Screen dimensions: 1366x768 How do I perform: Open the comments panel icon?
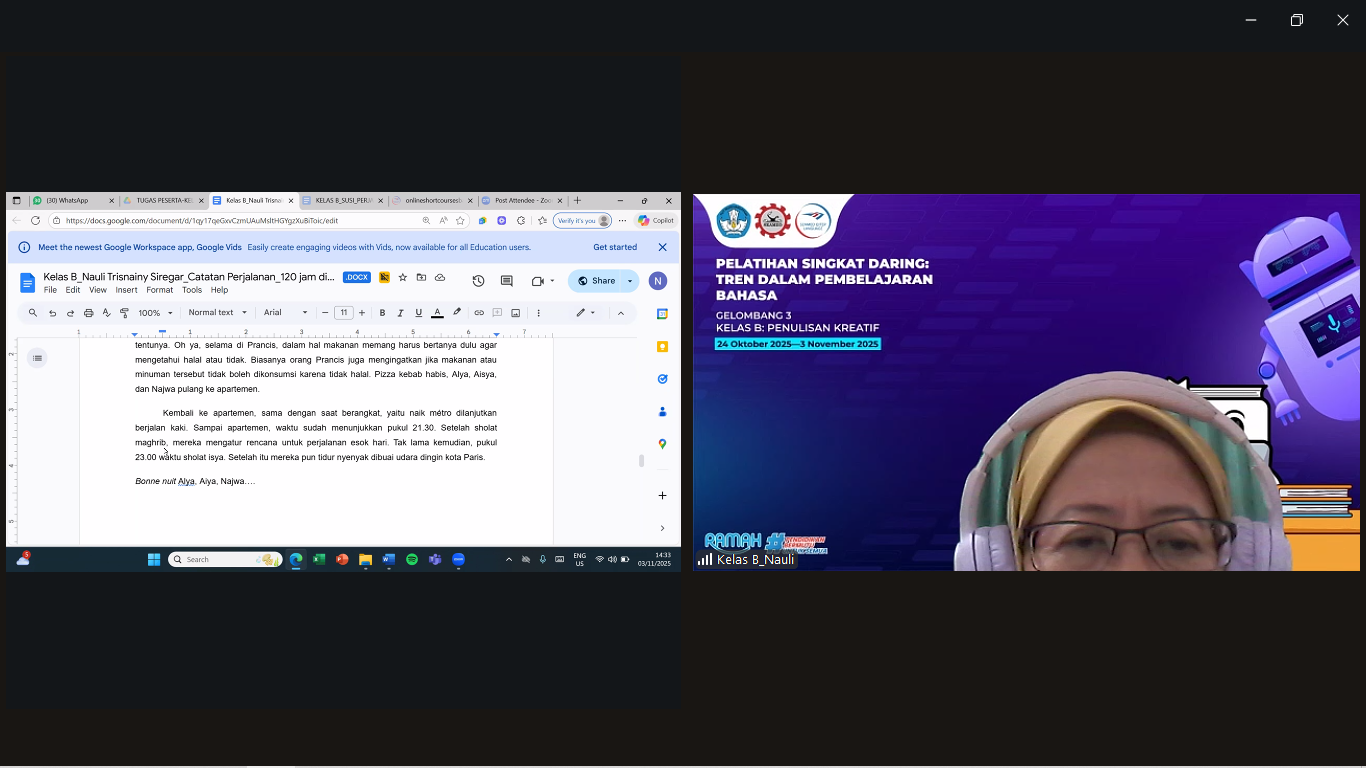506,281
